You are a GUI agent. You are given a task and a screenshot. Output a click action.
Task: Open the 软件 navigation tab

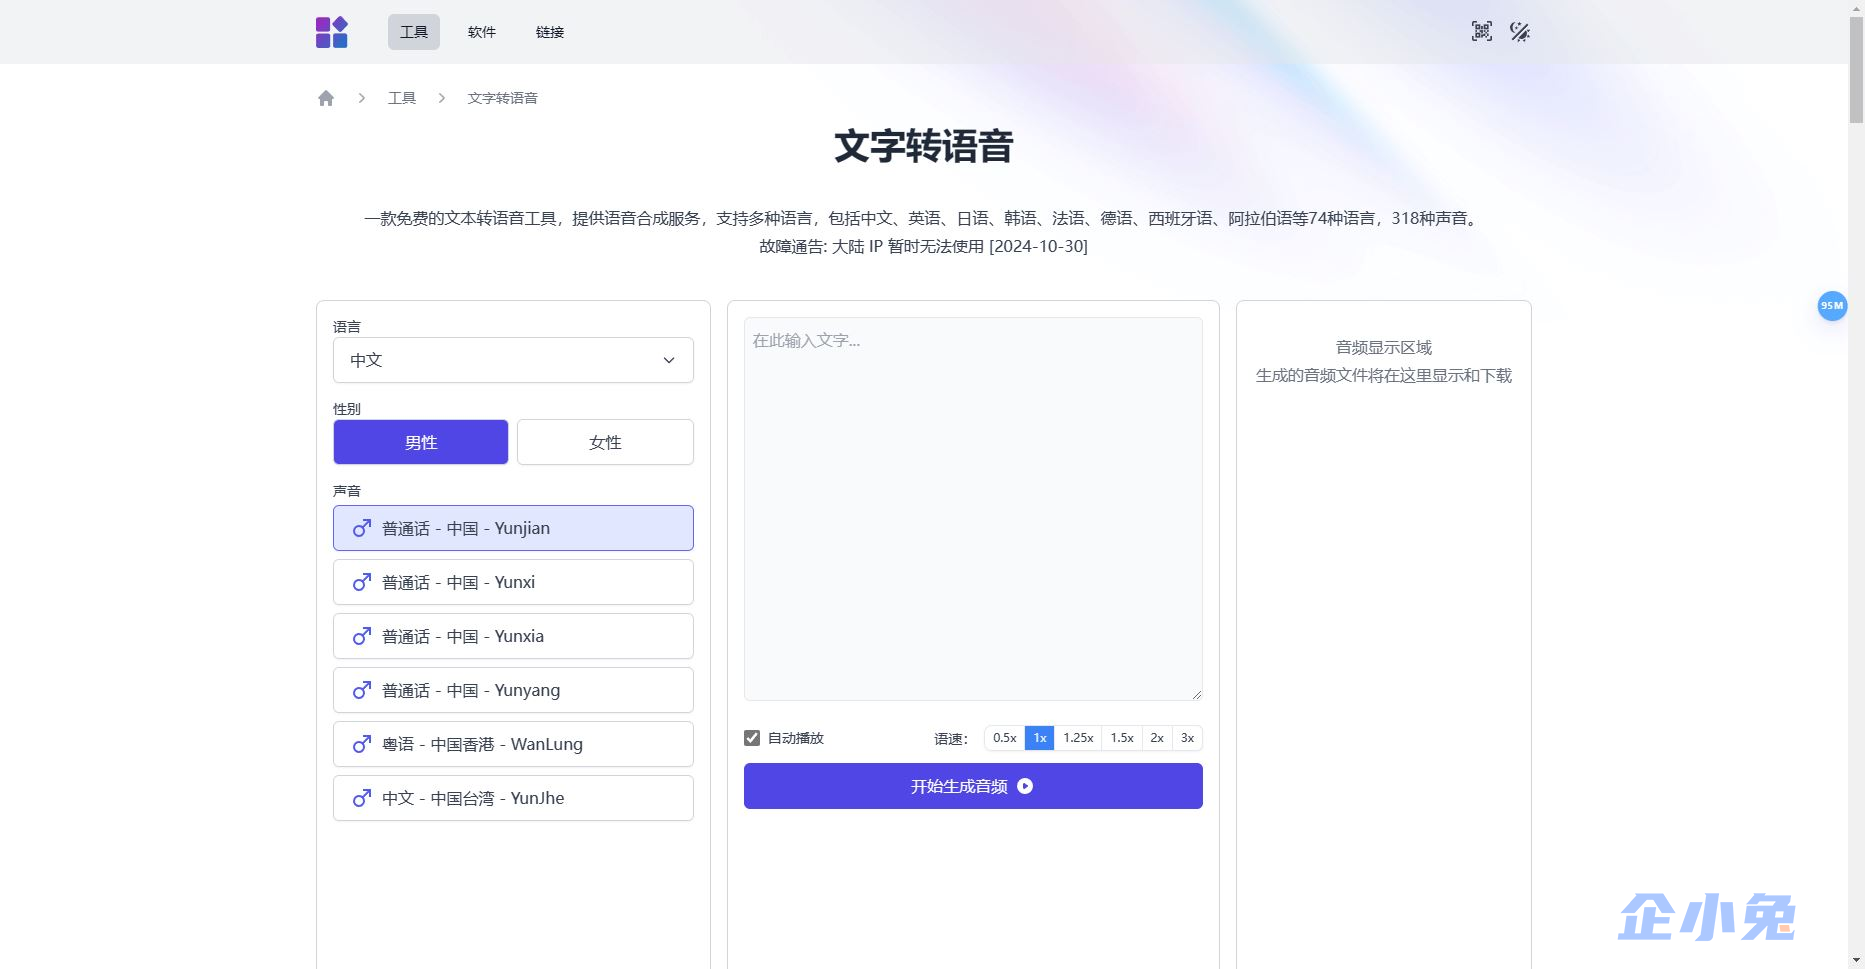click(x=482, y=32)
